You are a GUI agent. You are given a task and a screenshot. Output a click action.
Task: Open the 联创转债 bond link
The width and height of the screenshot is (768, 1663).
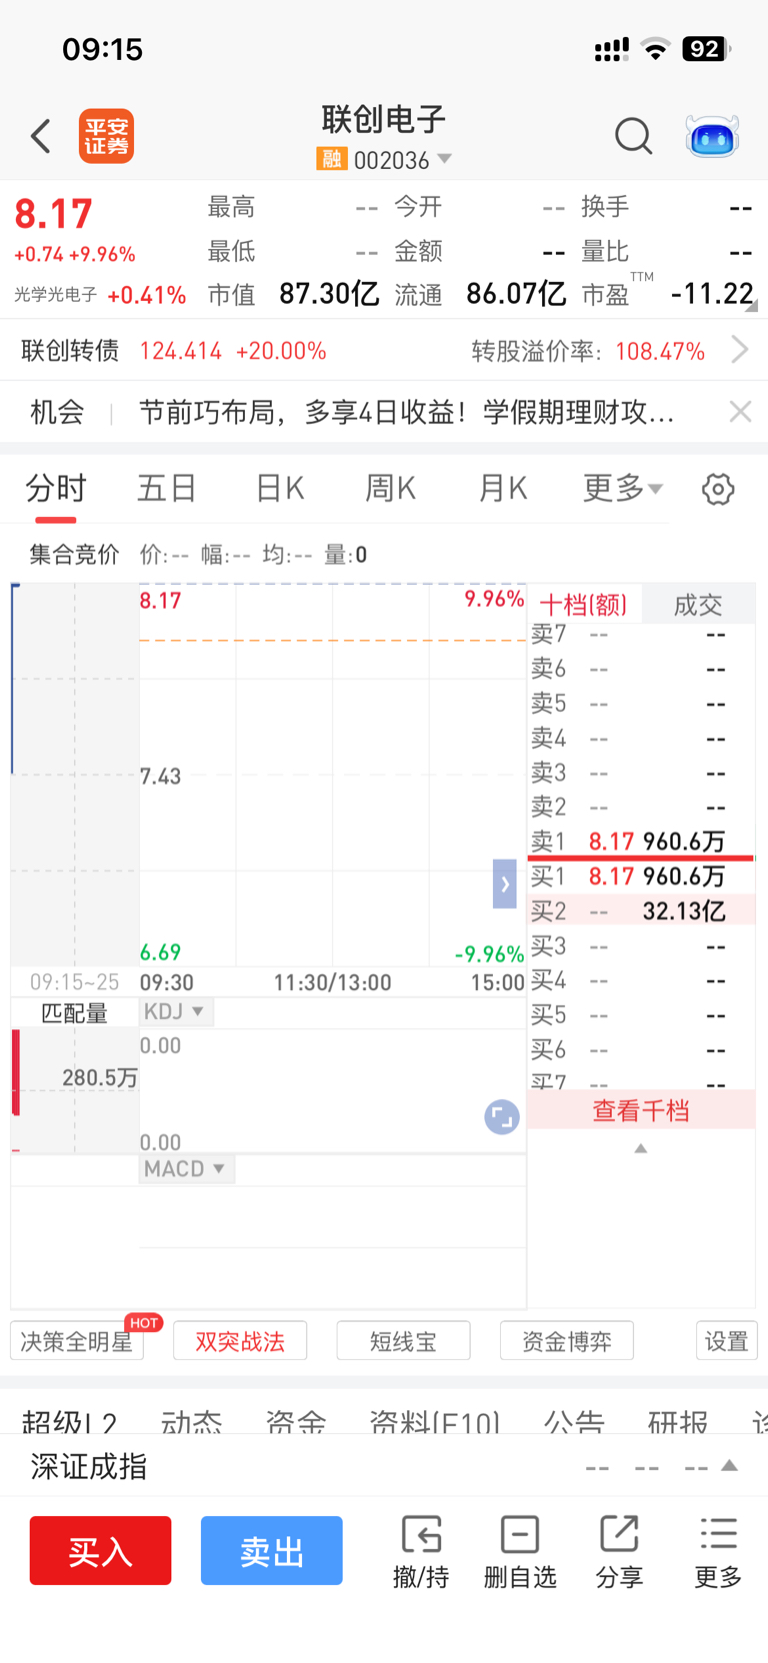(x=70, y=350)
